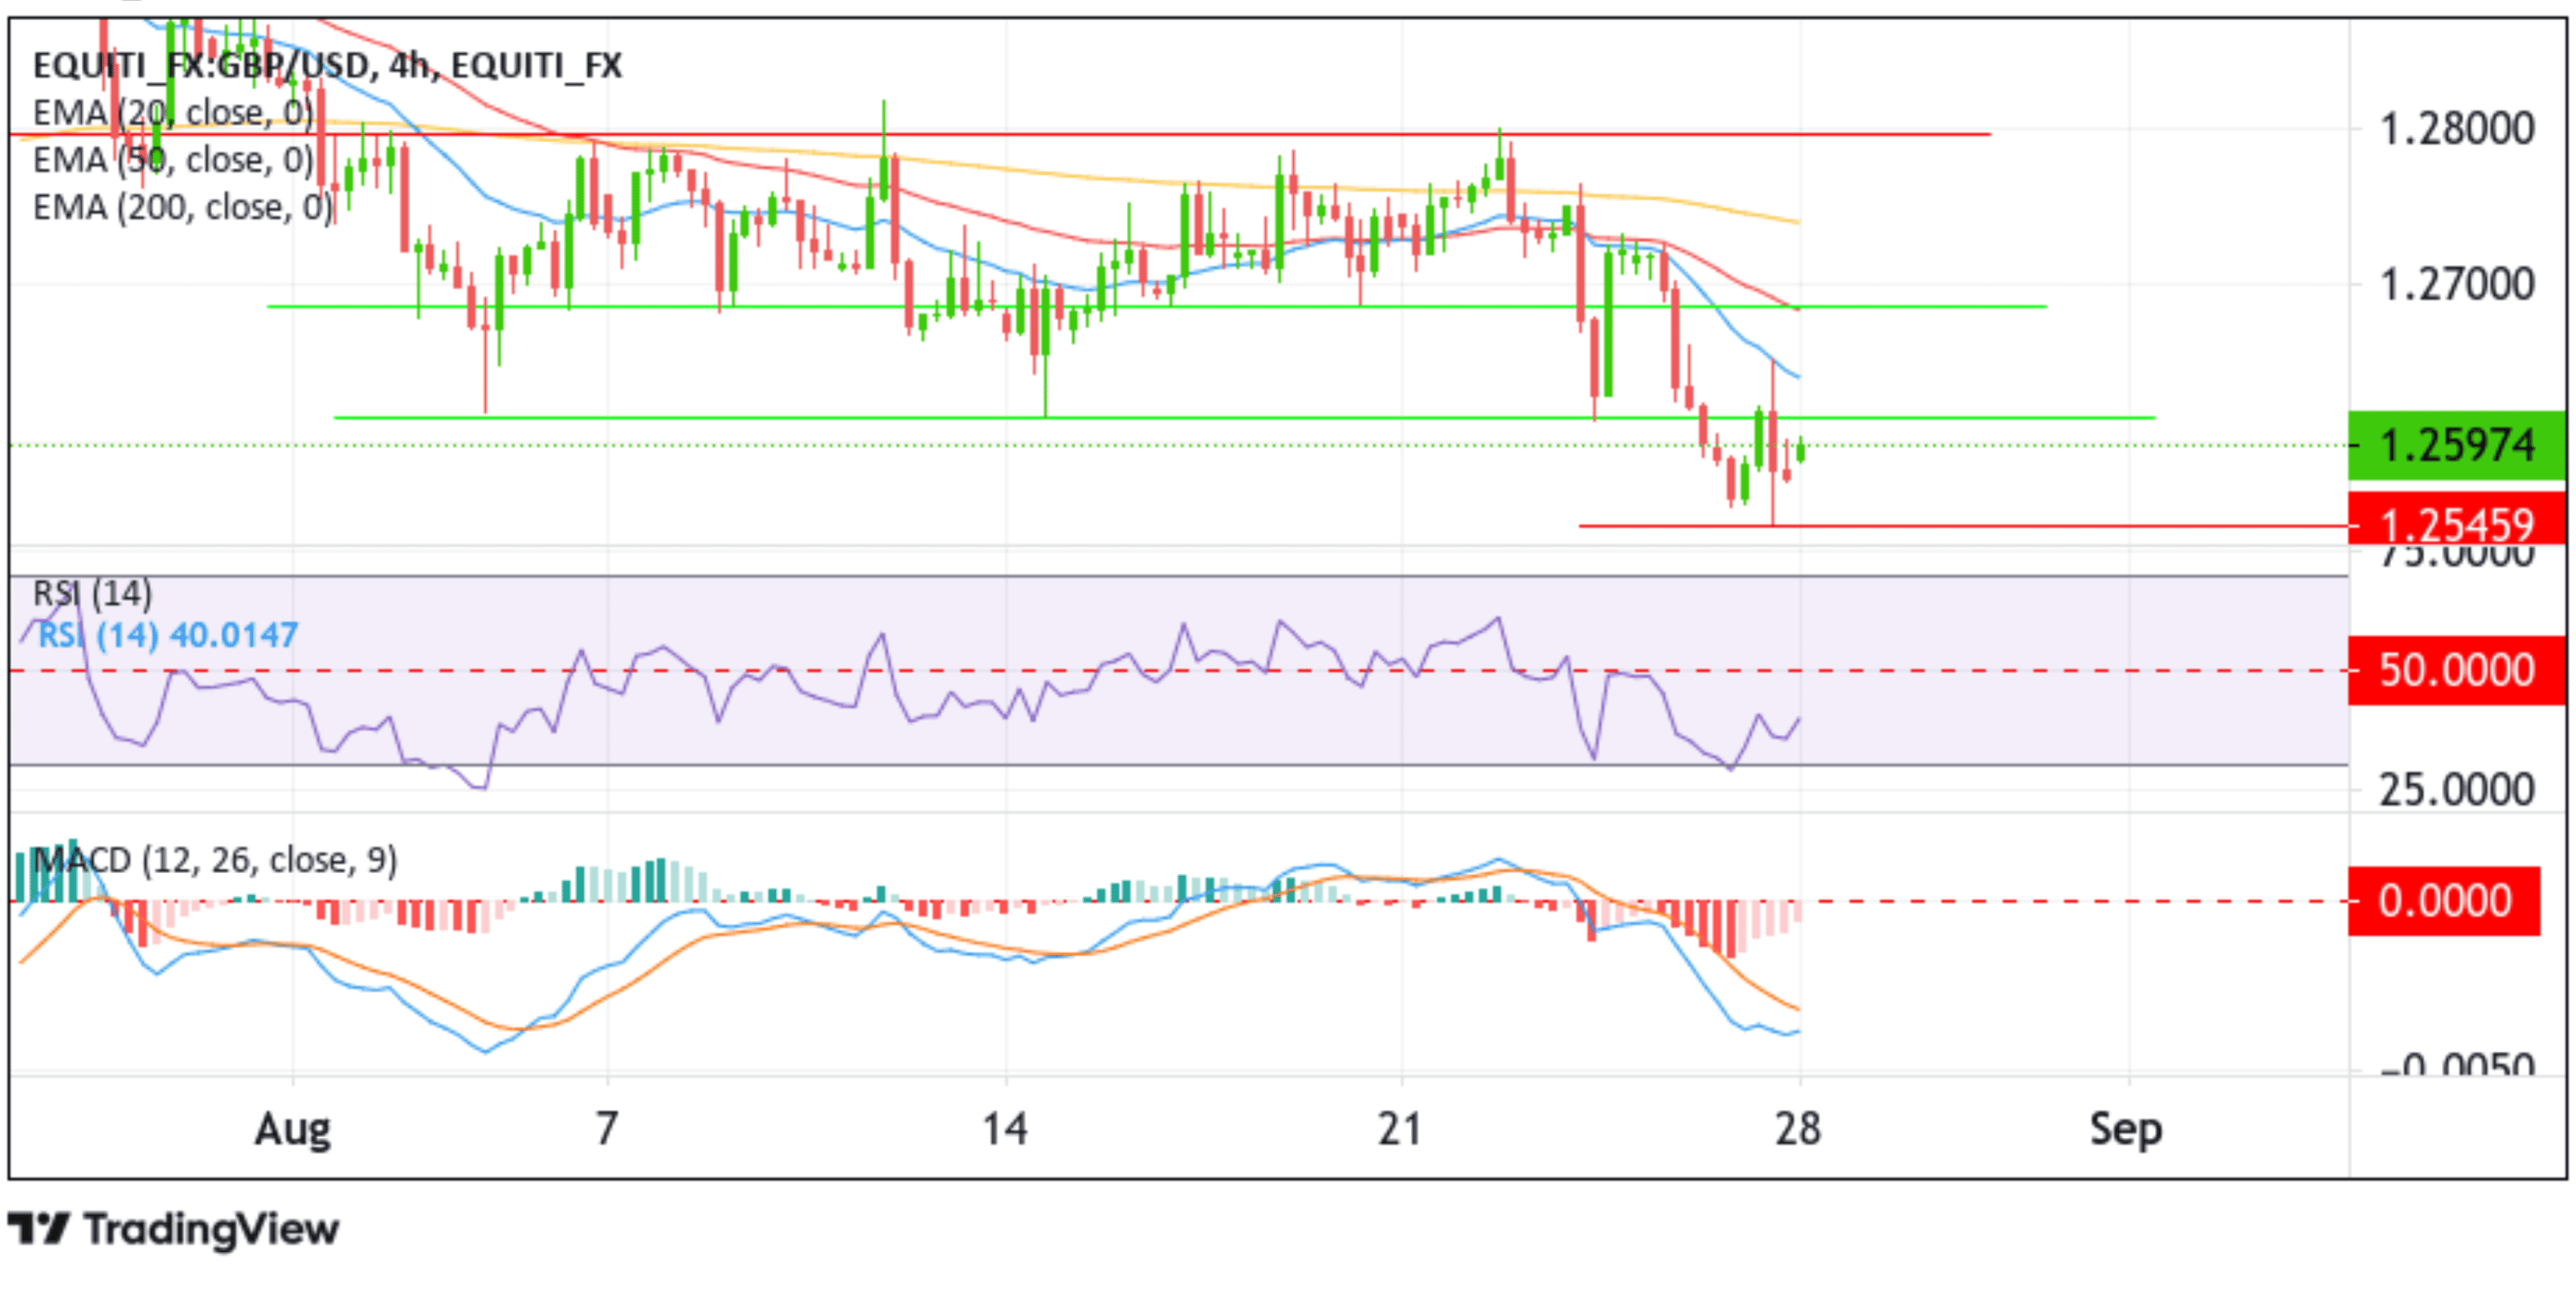Viewport: 2576px width, 1289px height.
Task: Click the EQUITI_FX:GBP/USD 4h chart title
Action: (x=327, y=66)
